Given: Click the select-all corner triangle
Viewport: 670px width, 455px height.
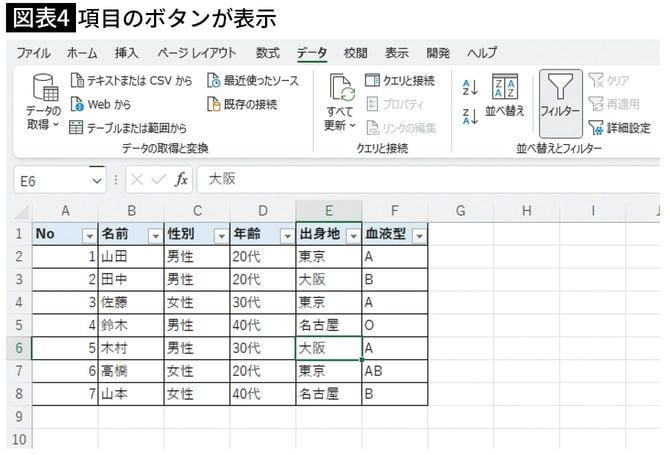Looking at the screenshot, I should tap(21, 212).
